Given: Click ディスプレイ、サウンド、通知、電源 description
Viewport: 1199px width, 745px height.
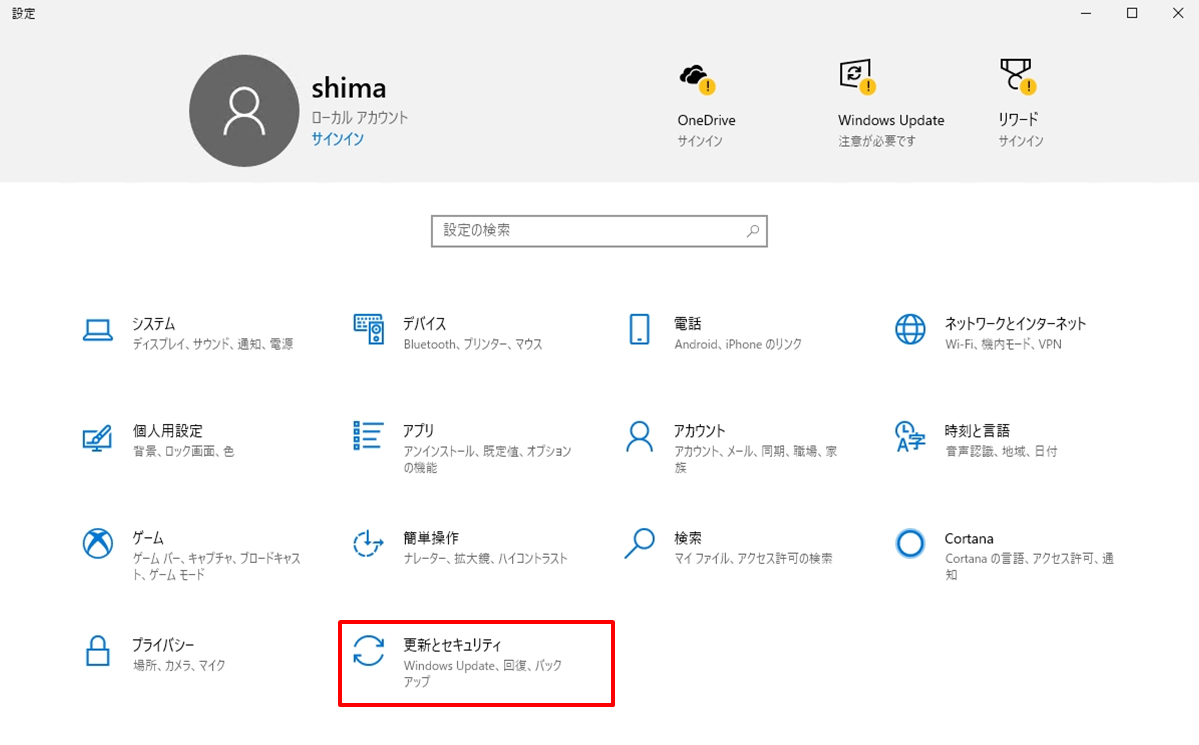Looking at the screenshot, I should click(x=213, y=344).
